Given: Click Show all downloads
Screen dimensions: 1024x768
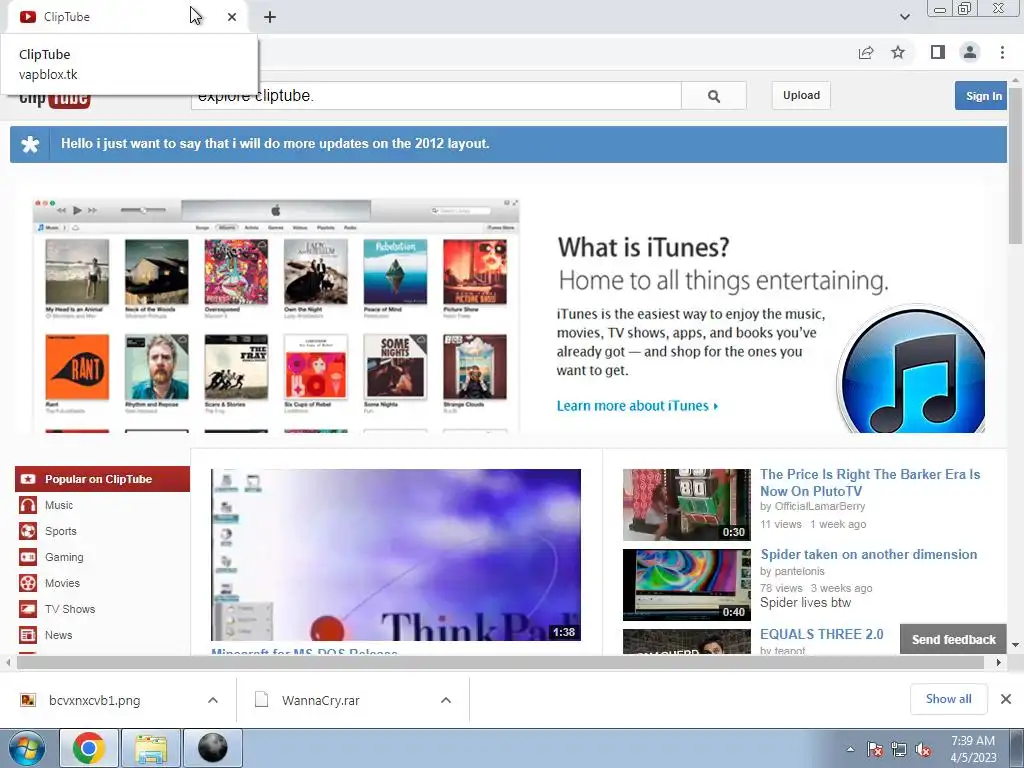Looking at the screenshot, I should tap(948, 699).
